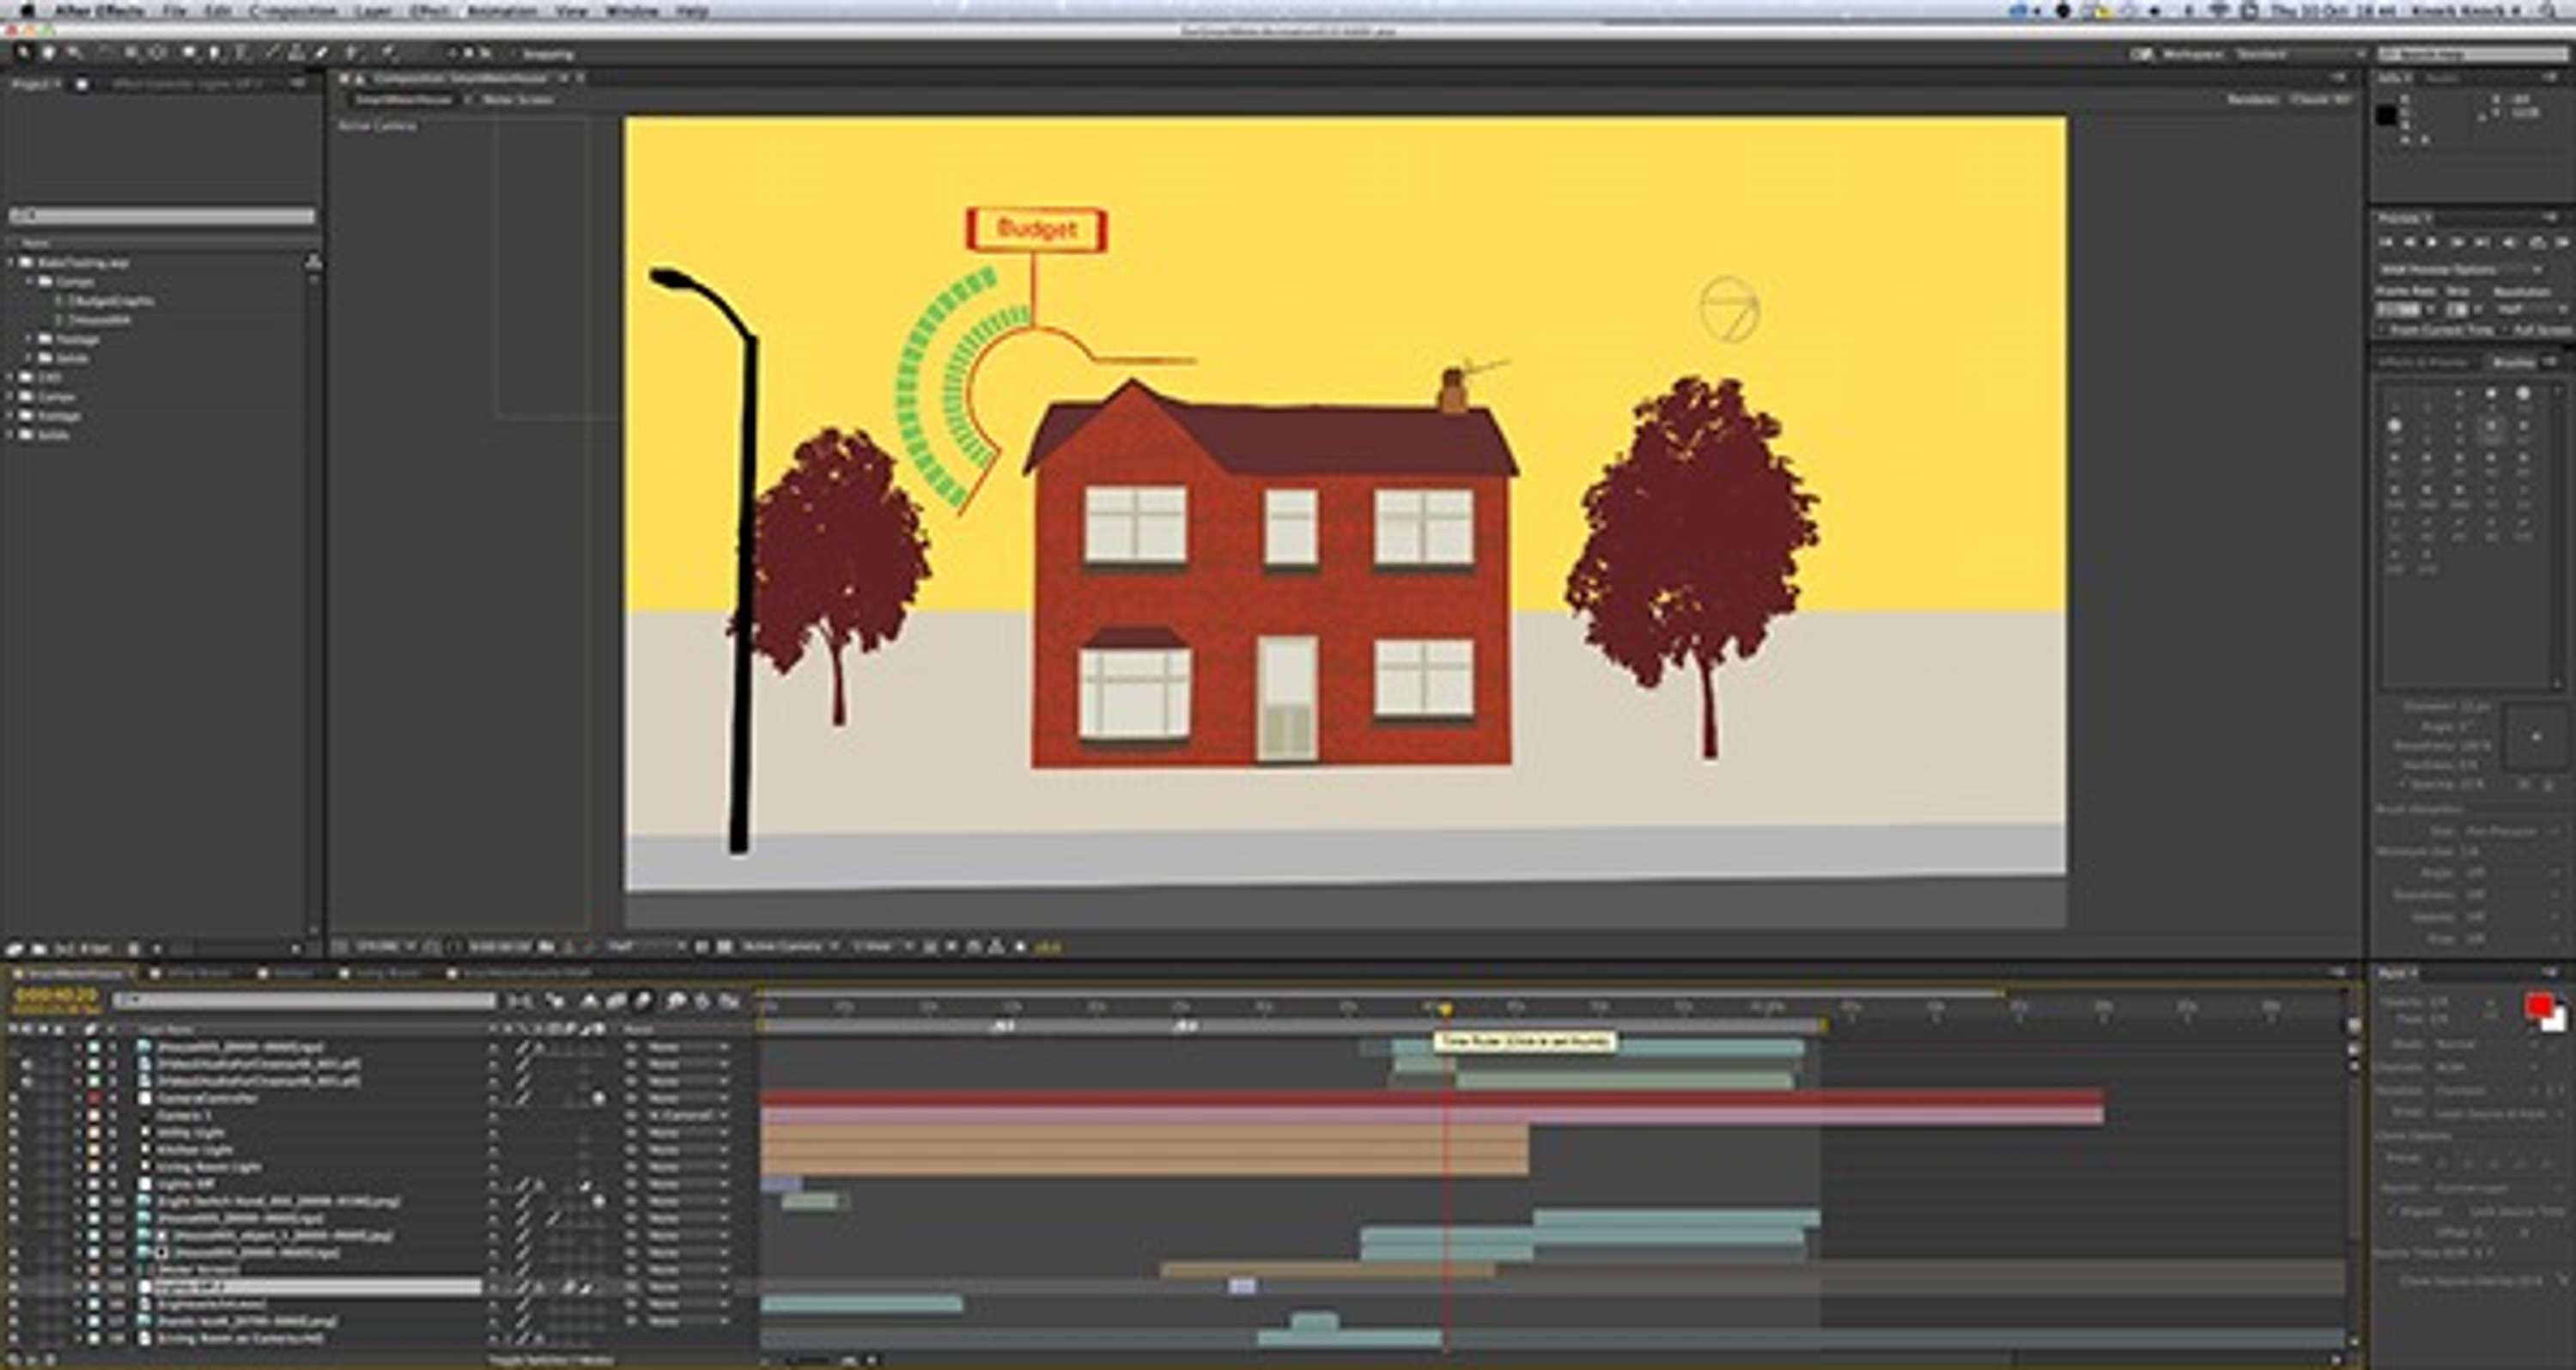The height and width of the screenshot is (1370, 2576).
Task: Select the Puppet Pin tool
Action: pos(388,53)
